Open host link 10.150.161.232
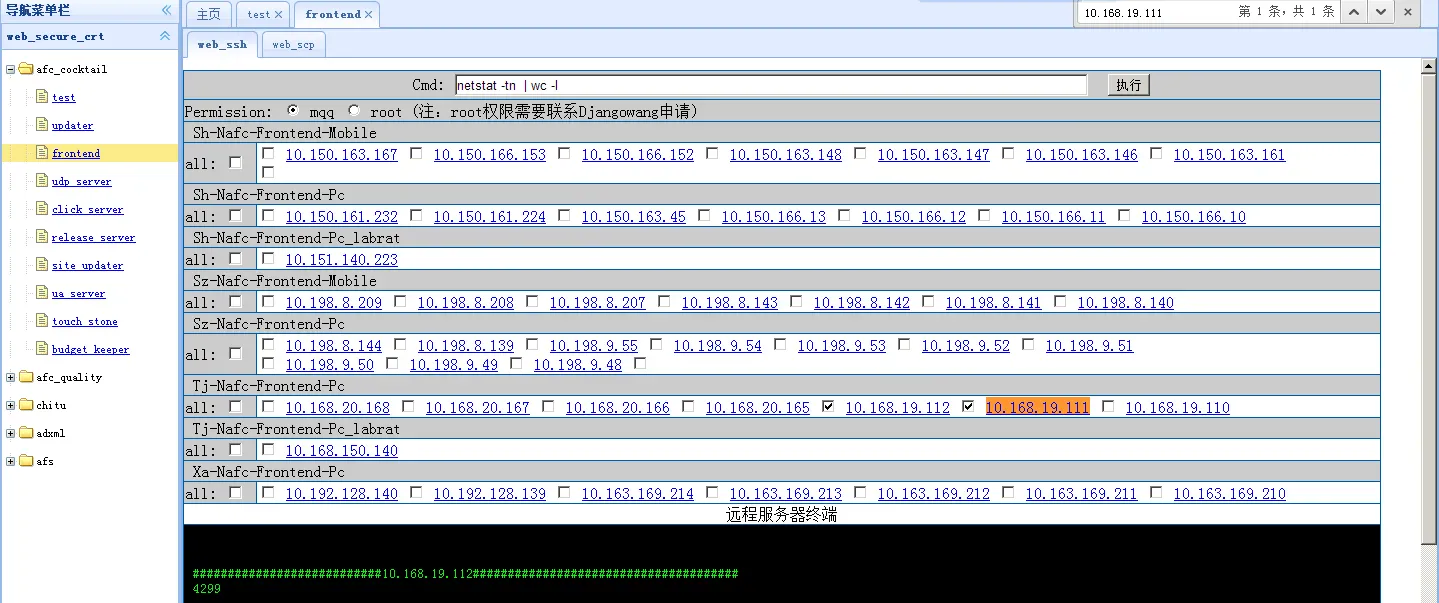 [342, 217]
